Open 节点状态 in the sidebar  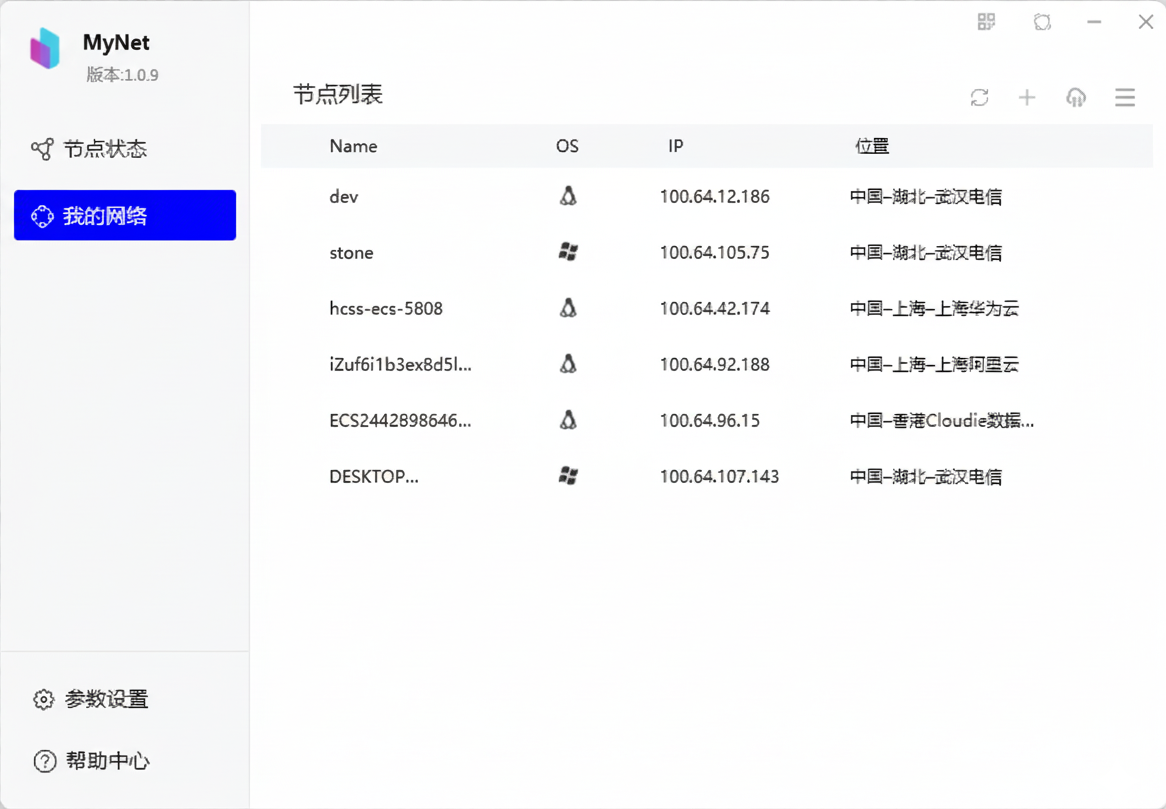[x=105, y=149]
